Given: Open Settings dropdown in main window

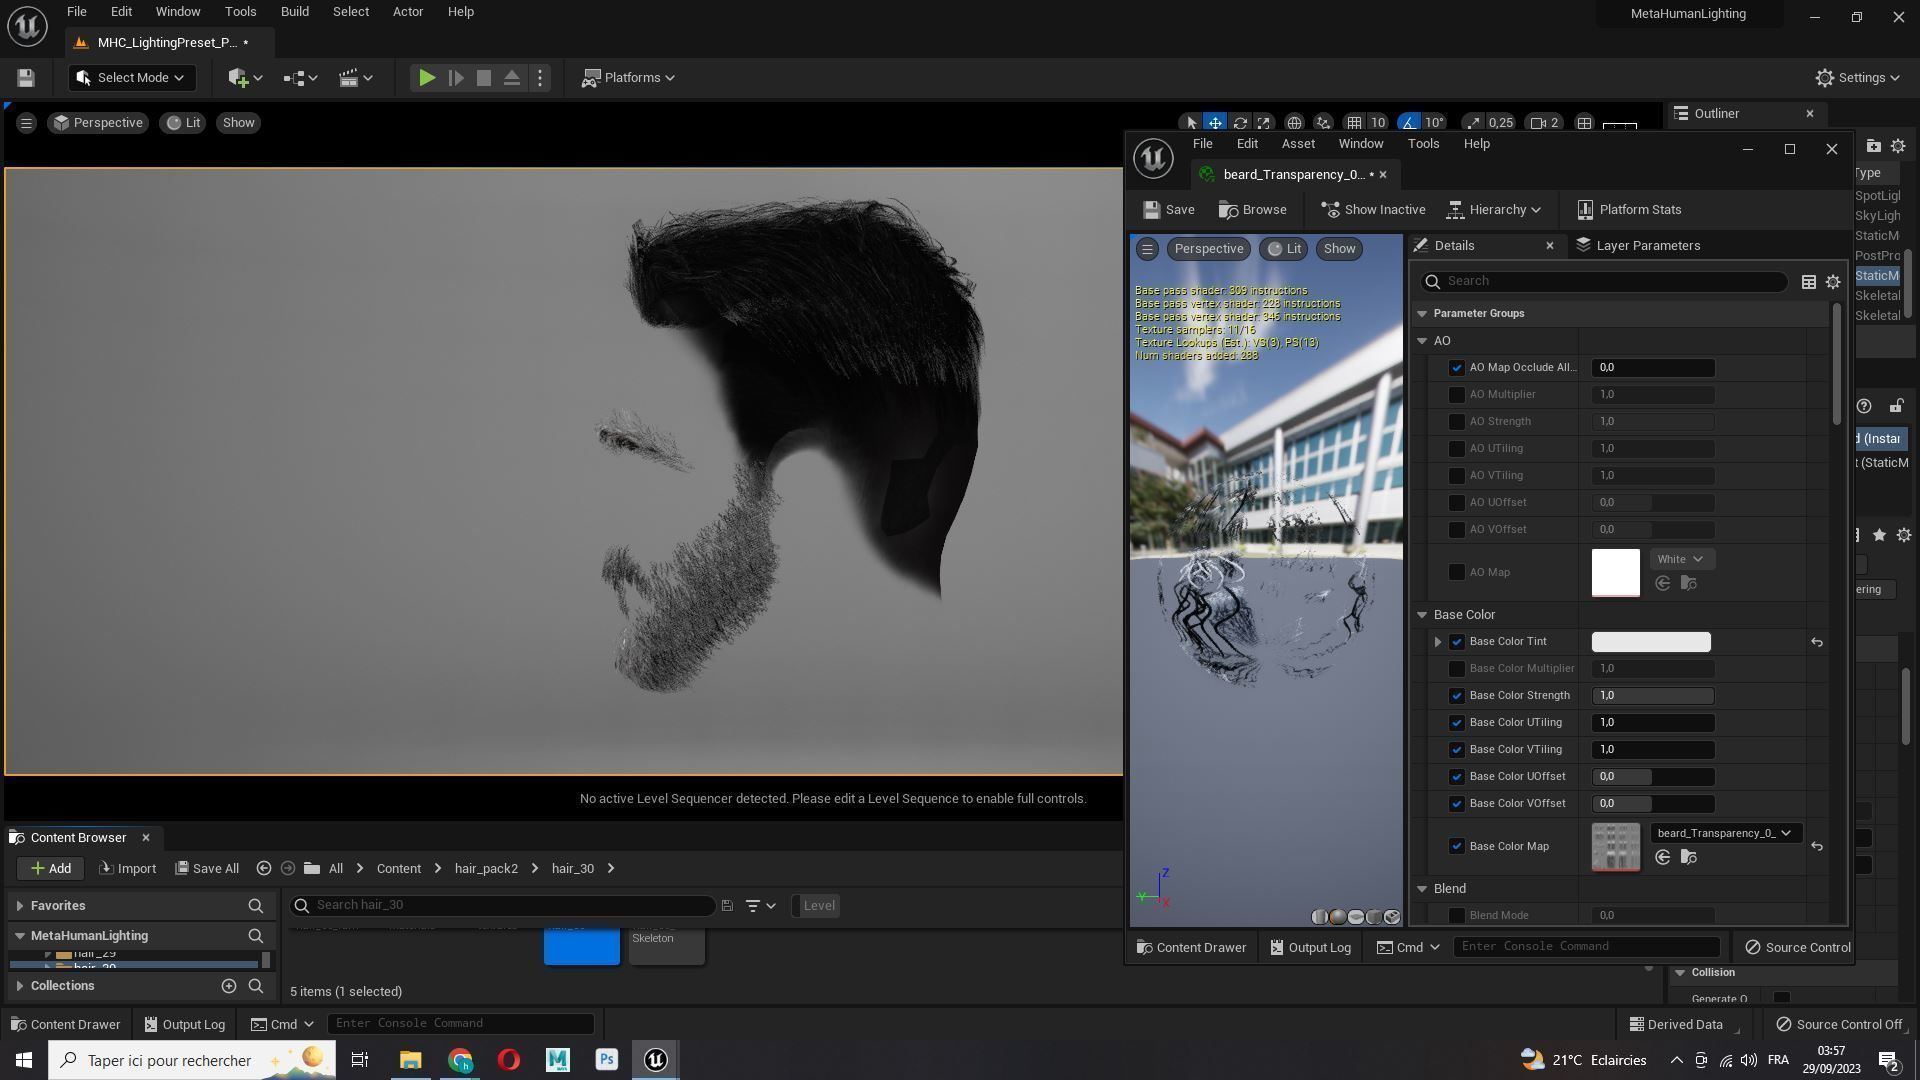Looking at the screenshot, I should pyautogui.click(x=1858, y=78).
